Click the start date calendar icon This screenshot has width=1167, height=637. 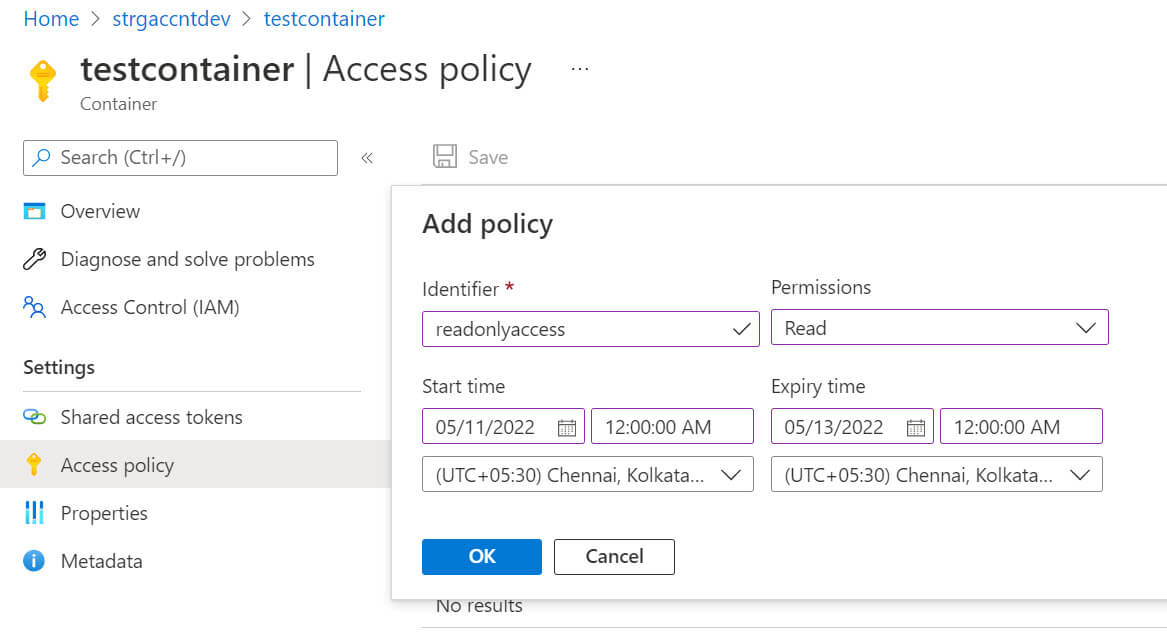pos(566,427)
